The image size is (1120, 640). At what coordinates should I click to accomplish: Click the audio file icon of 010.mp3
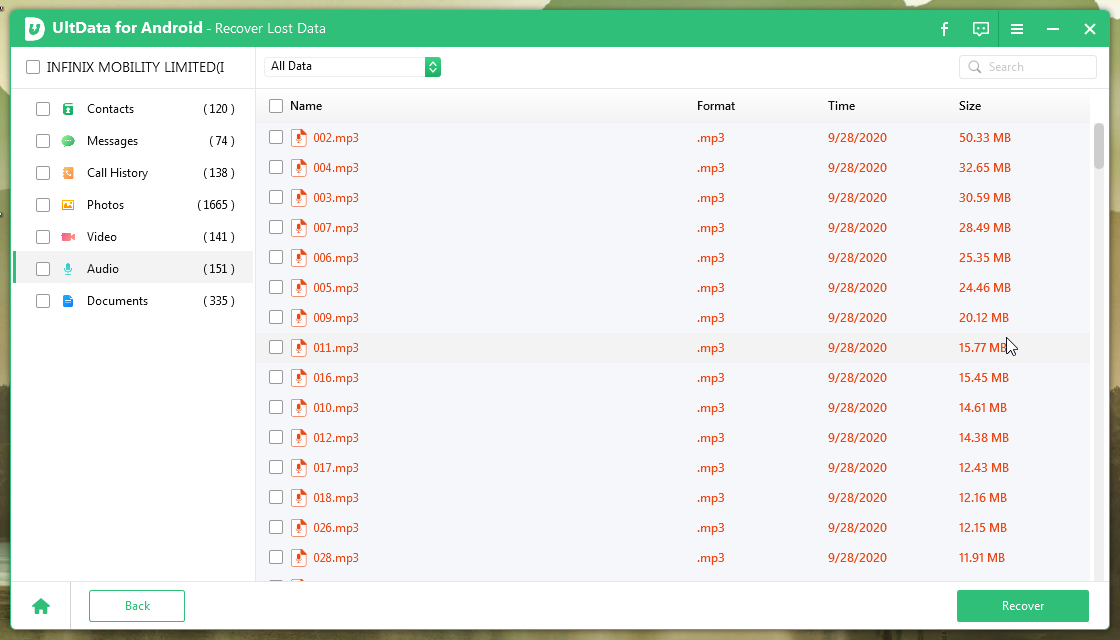(x=299, y=407)
